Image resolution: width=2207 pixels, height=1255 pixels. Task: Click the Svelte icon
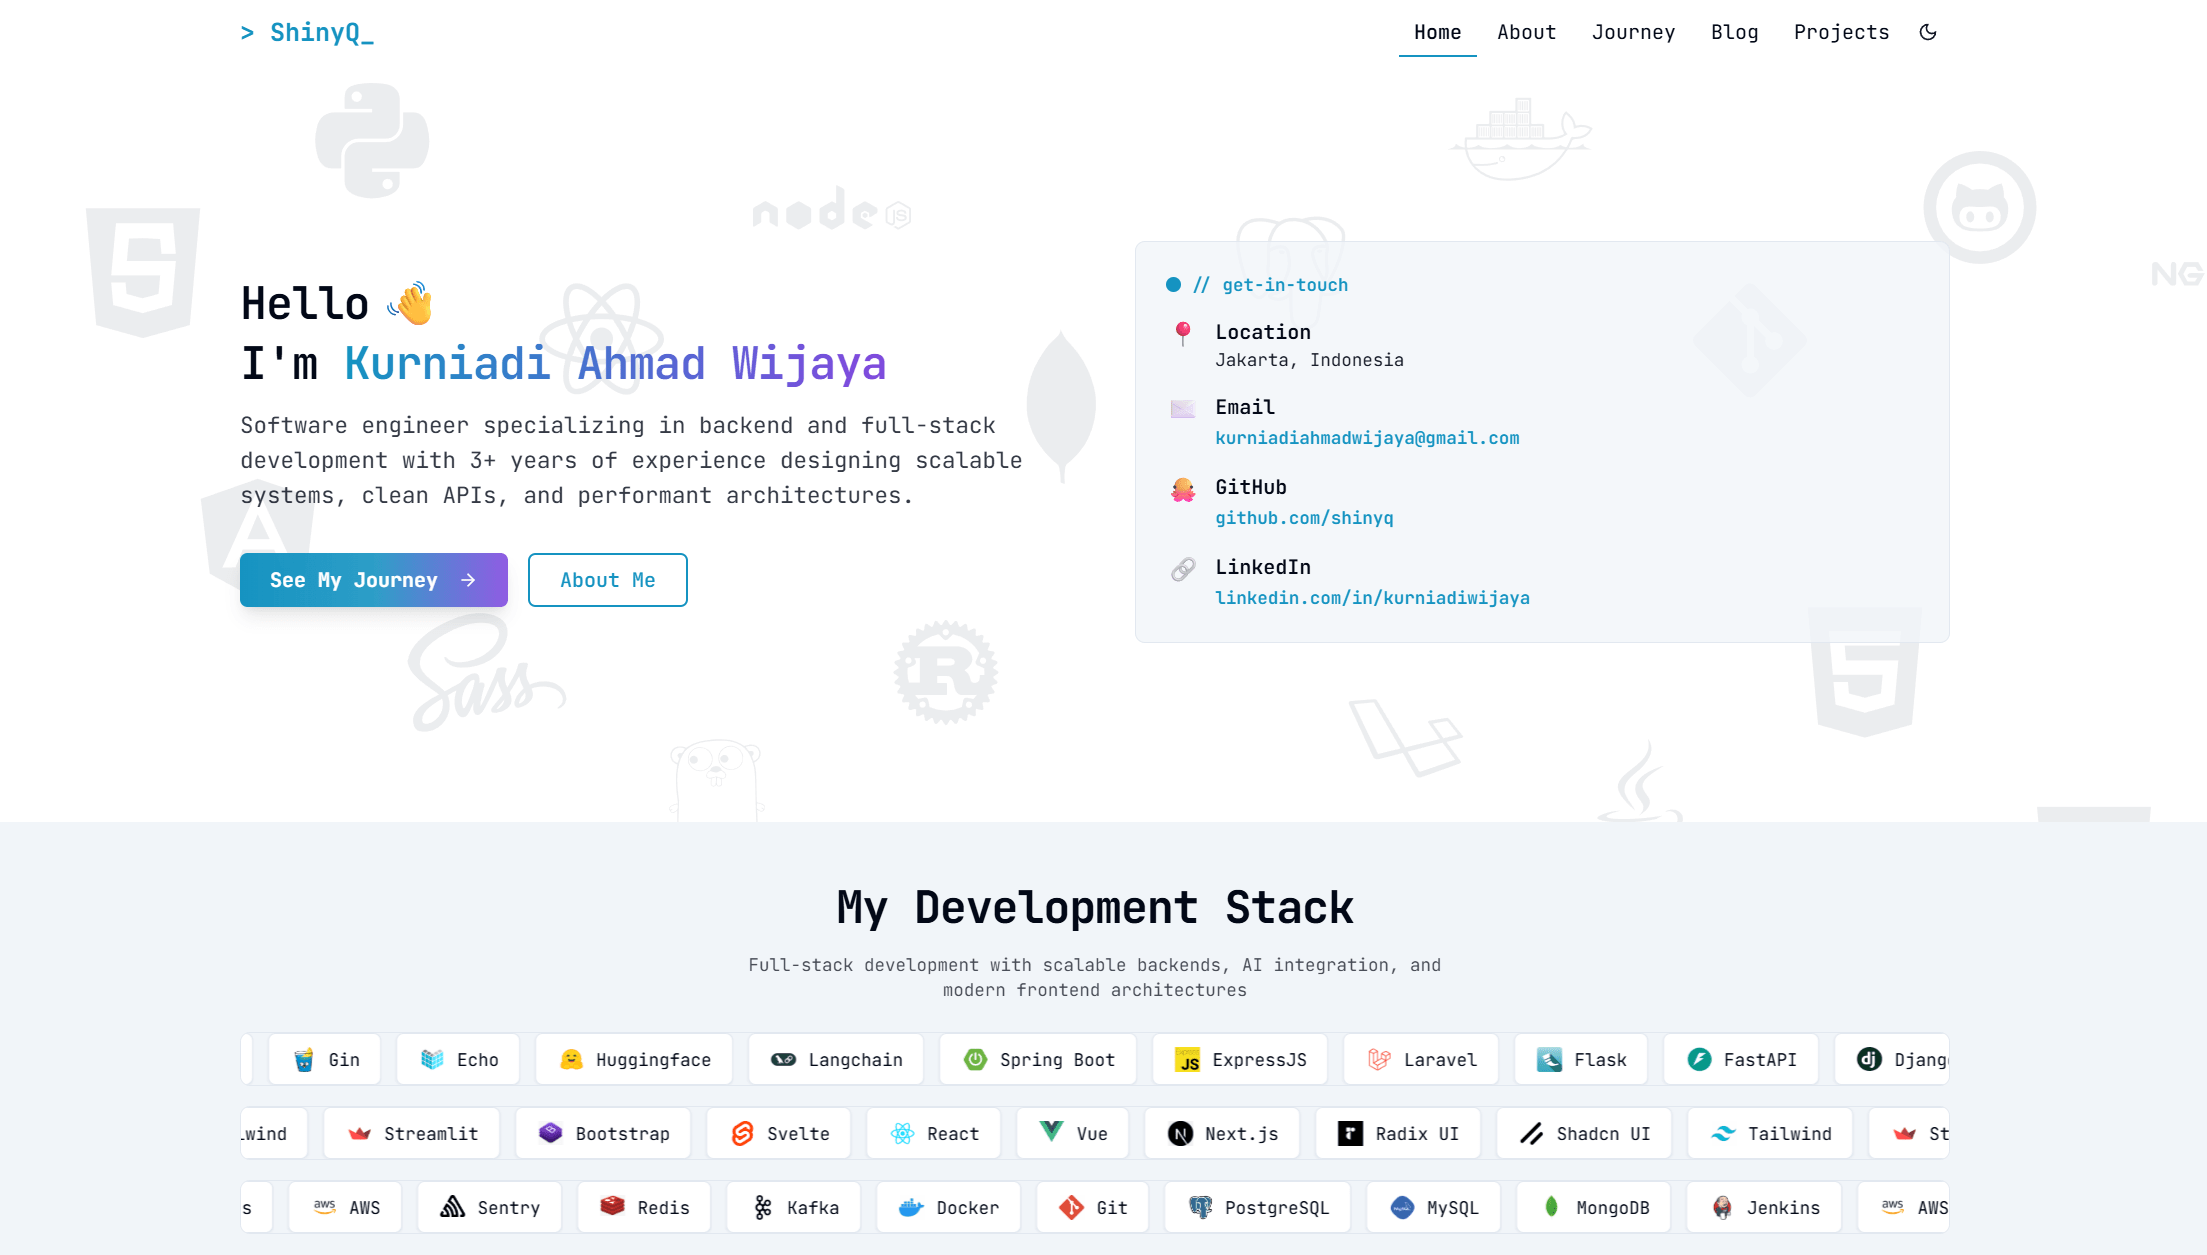[x=743, y=1133]
